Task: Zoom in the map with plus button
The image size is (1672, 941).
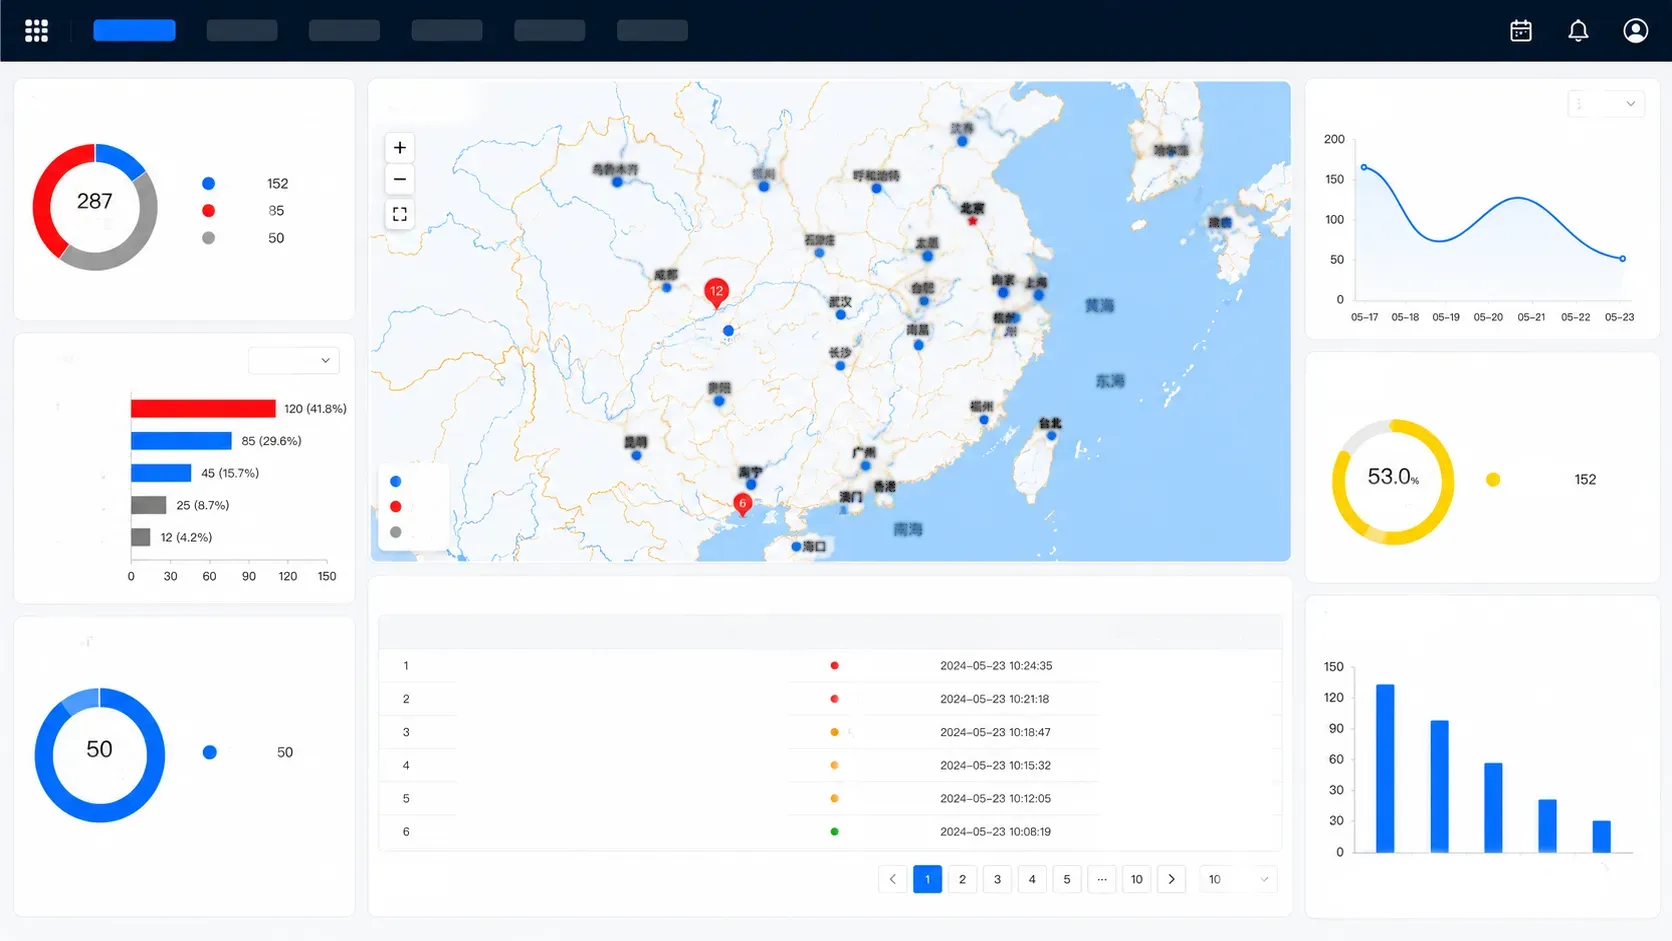Action: [x=400, y=148]
